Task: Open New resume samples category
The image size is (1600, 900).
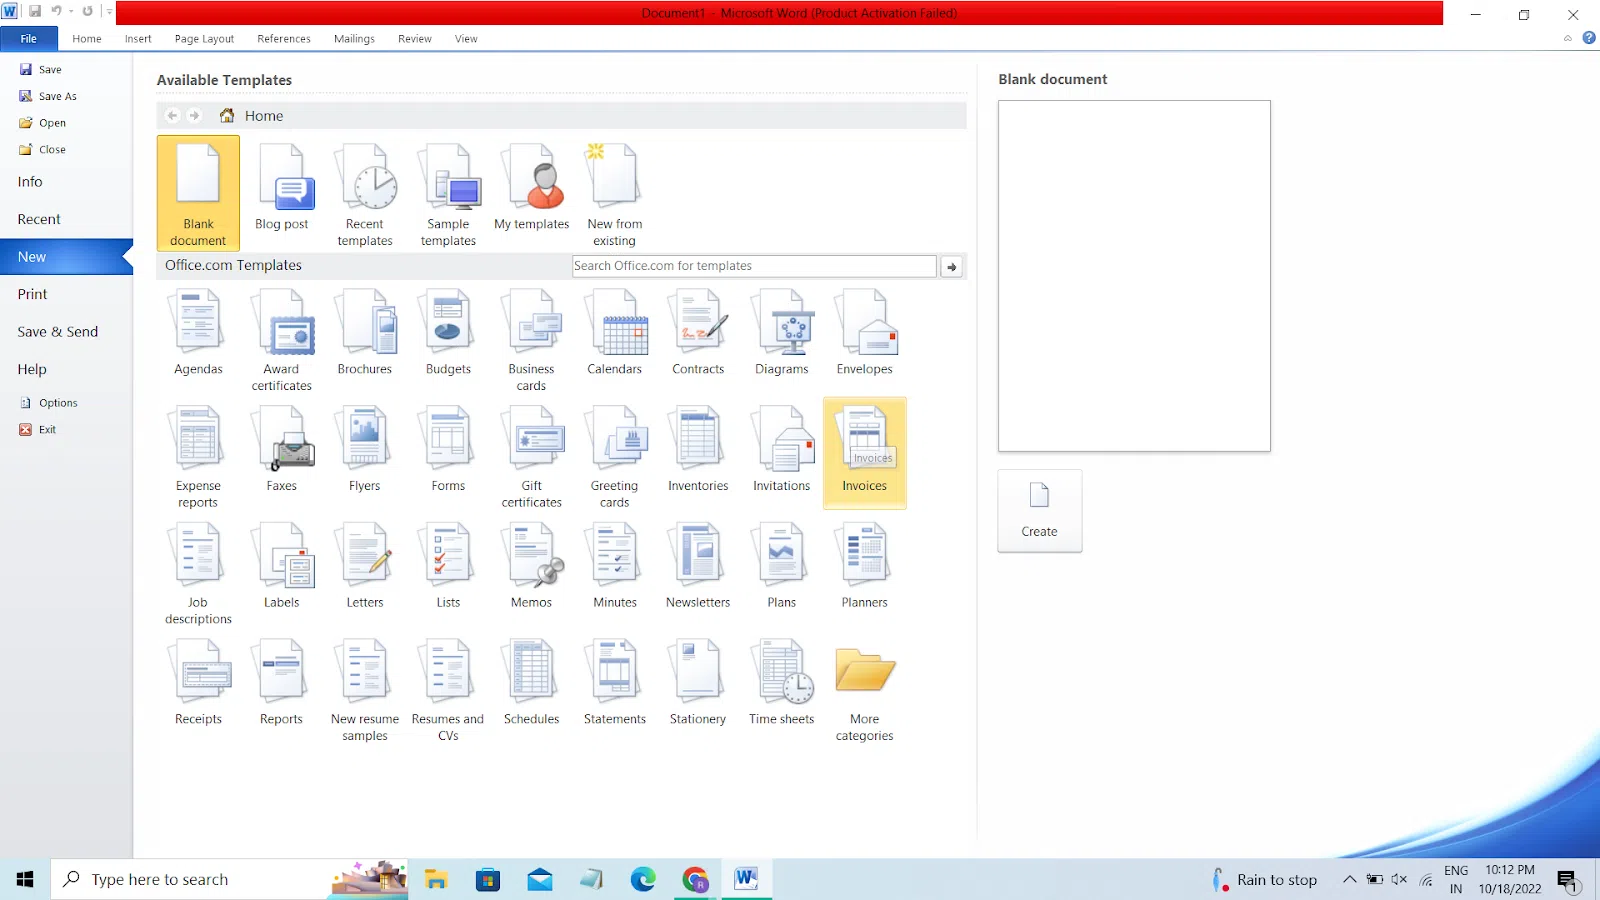Action: (365, 690)
